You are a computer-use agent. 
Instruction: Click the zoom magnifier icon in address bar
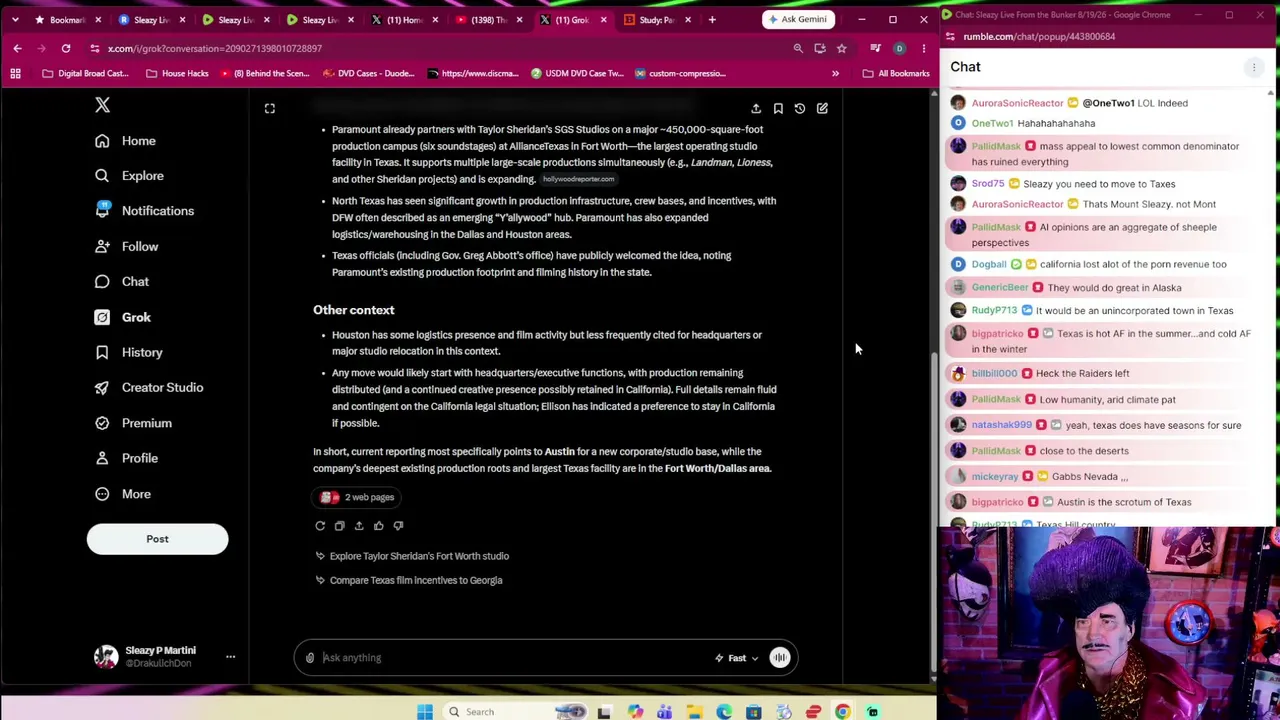798,48
